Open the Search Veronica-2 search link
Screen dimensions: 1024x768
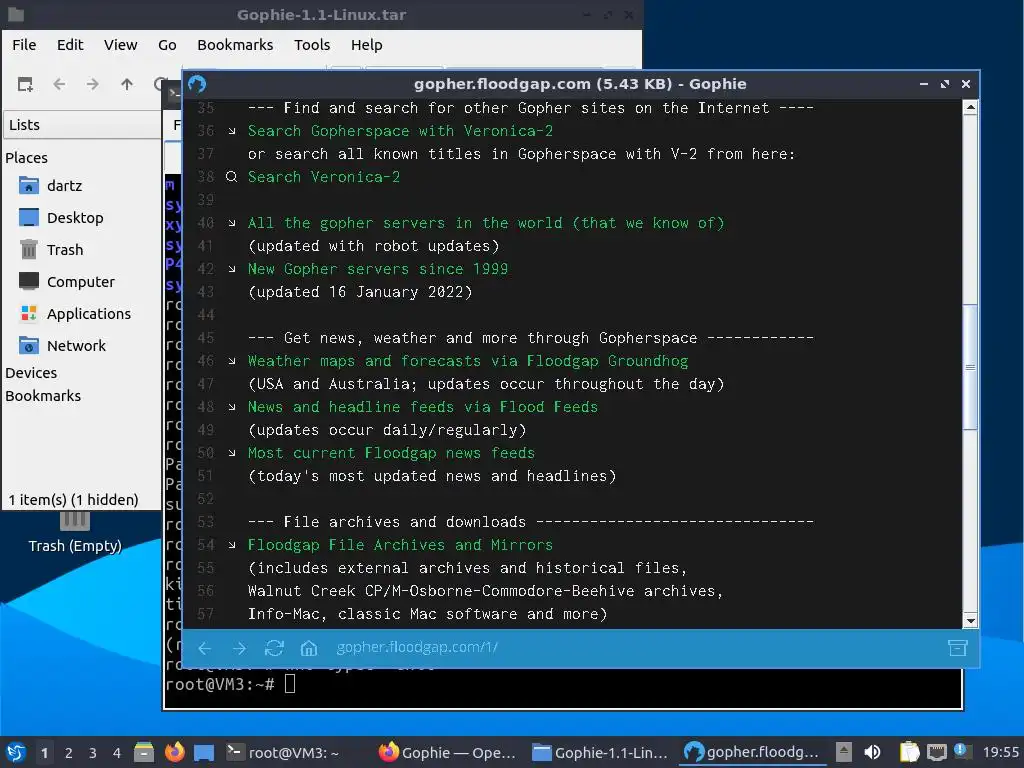[324, 177]
